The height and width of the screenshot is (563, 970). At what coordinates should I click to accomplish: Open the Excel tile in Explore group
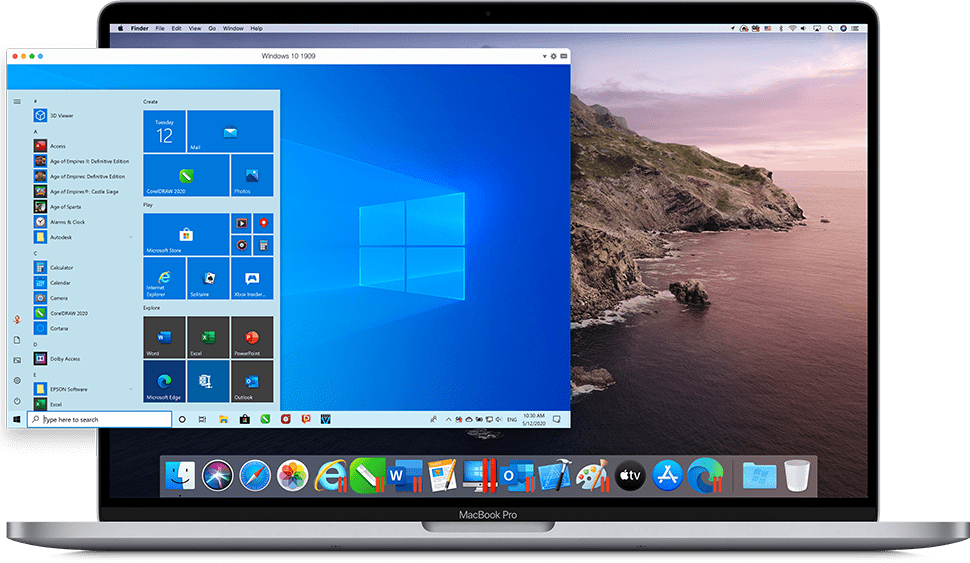pos(208,337)
